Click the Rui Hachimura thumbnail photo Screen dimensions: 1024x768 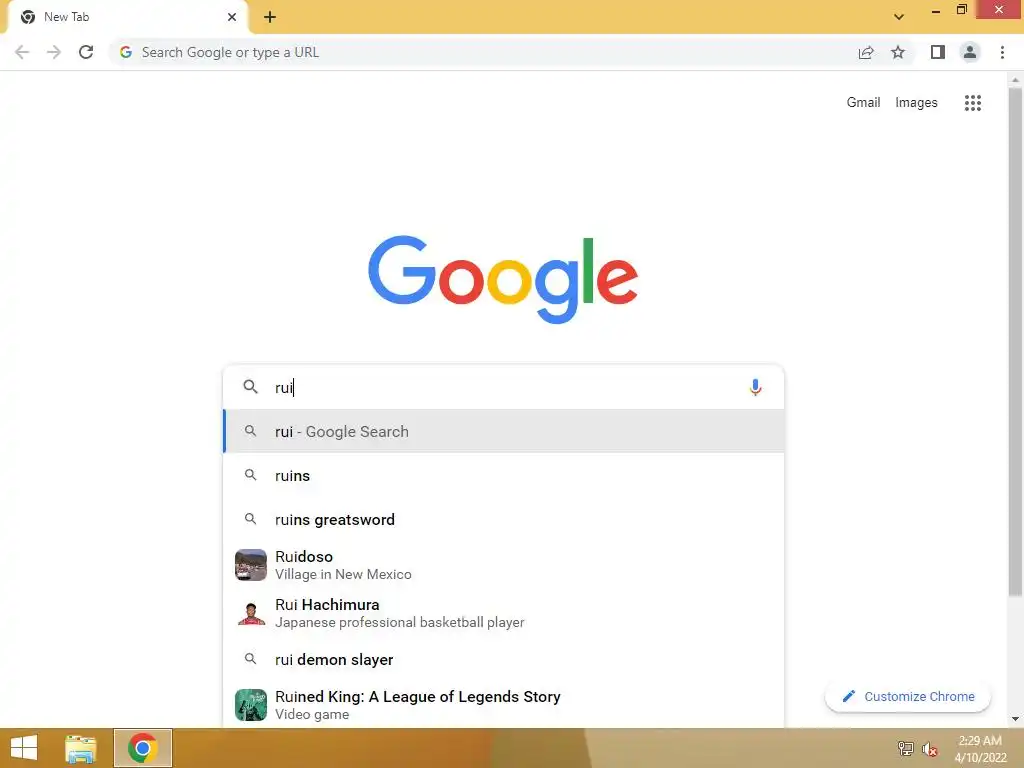tap(251, 613)
